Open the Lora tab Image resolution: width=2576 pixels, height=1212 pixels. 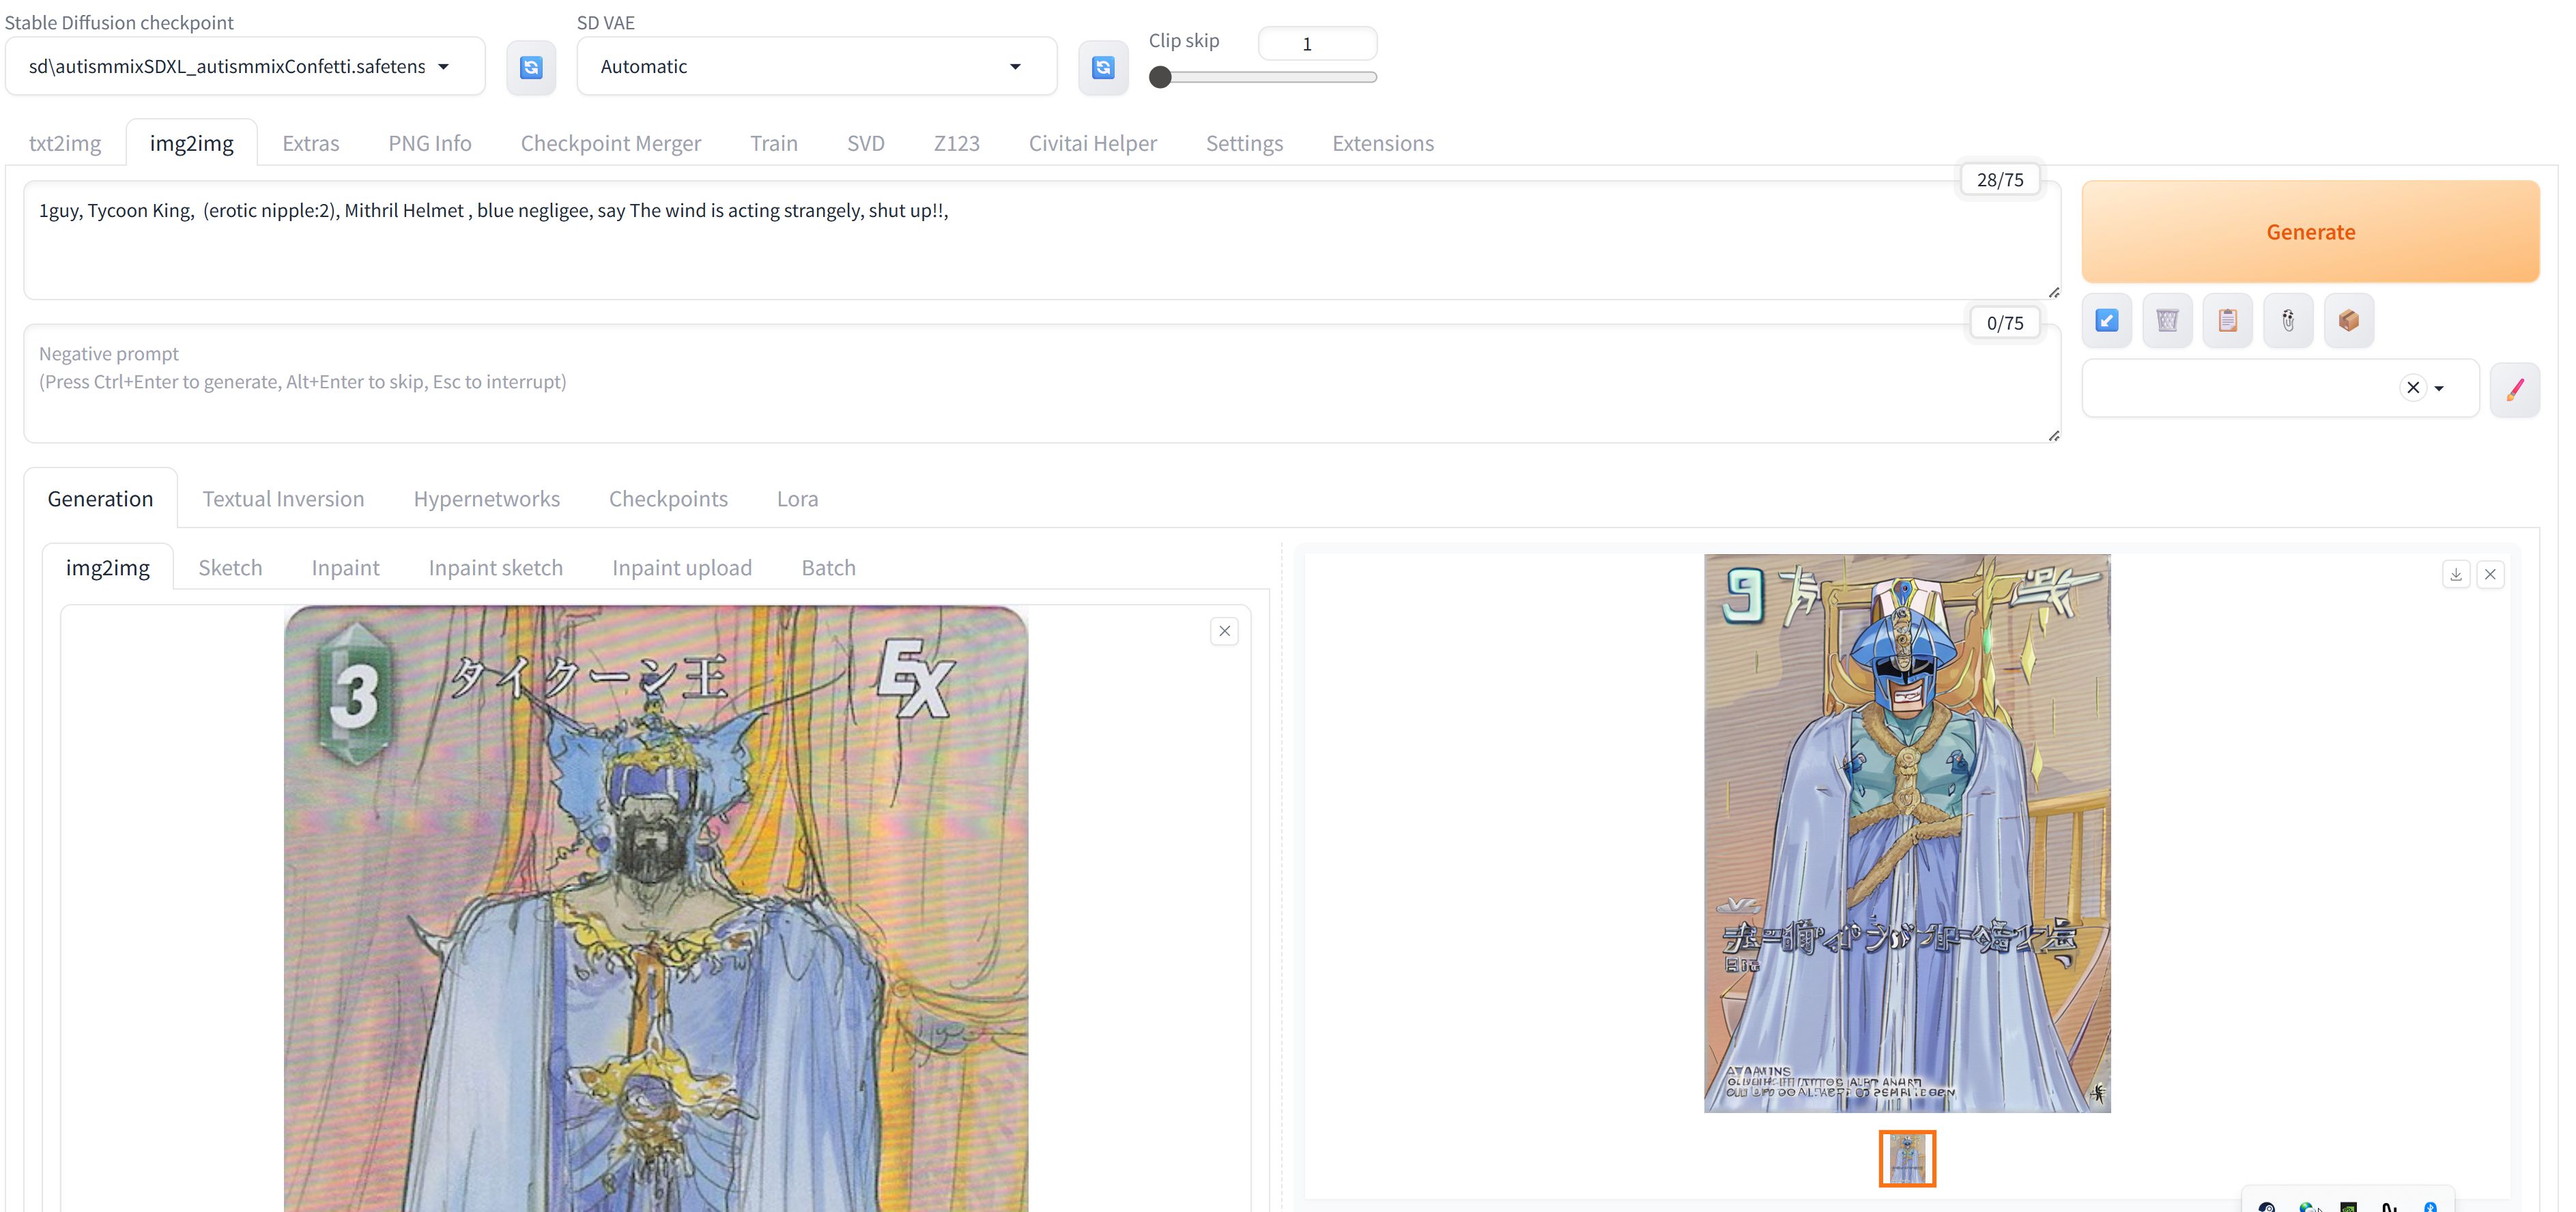point(797,499)
